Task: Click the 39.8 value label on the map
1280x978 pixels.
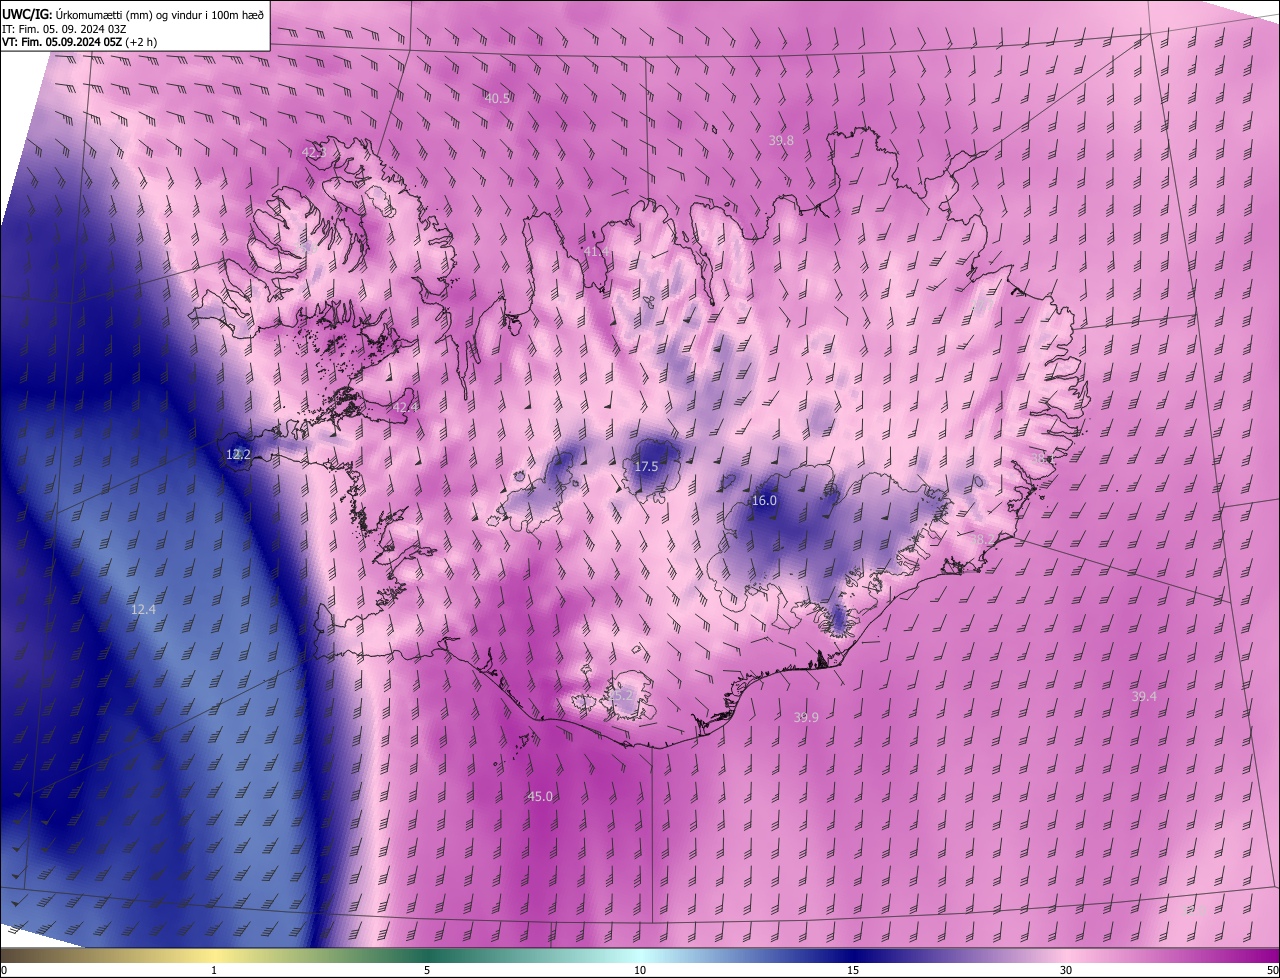Action: tap(781, 141)
